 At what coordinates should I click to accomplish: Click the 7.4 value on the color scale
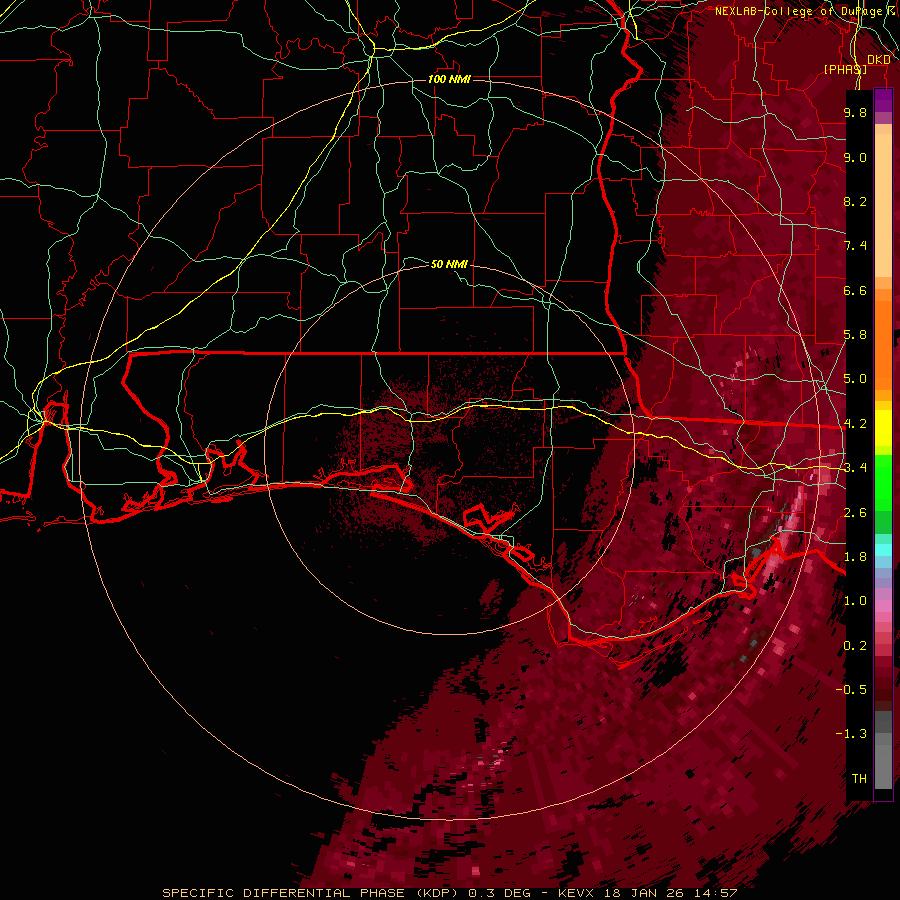[855, 246]
